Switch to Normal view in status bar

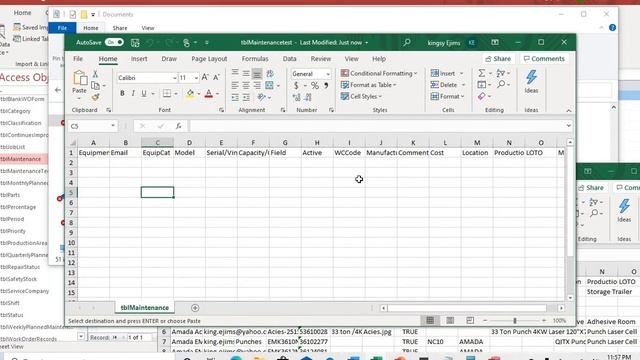(430, 321)
